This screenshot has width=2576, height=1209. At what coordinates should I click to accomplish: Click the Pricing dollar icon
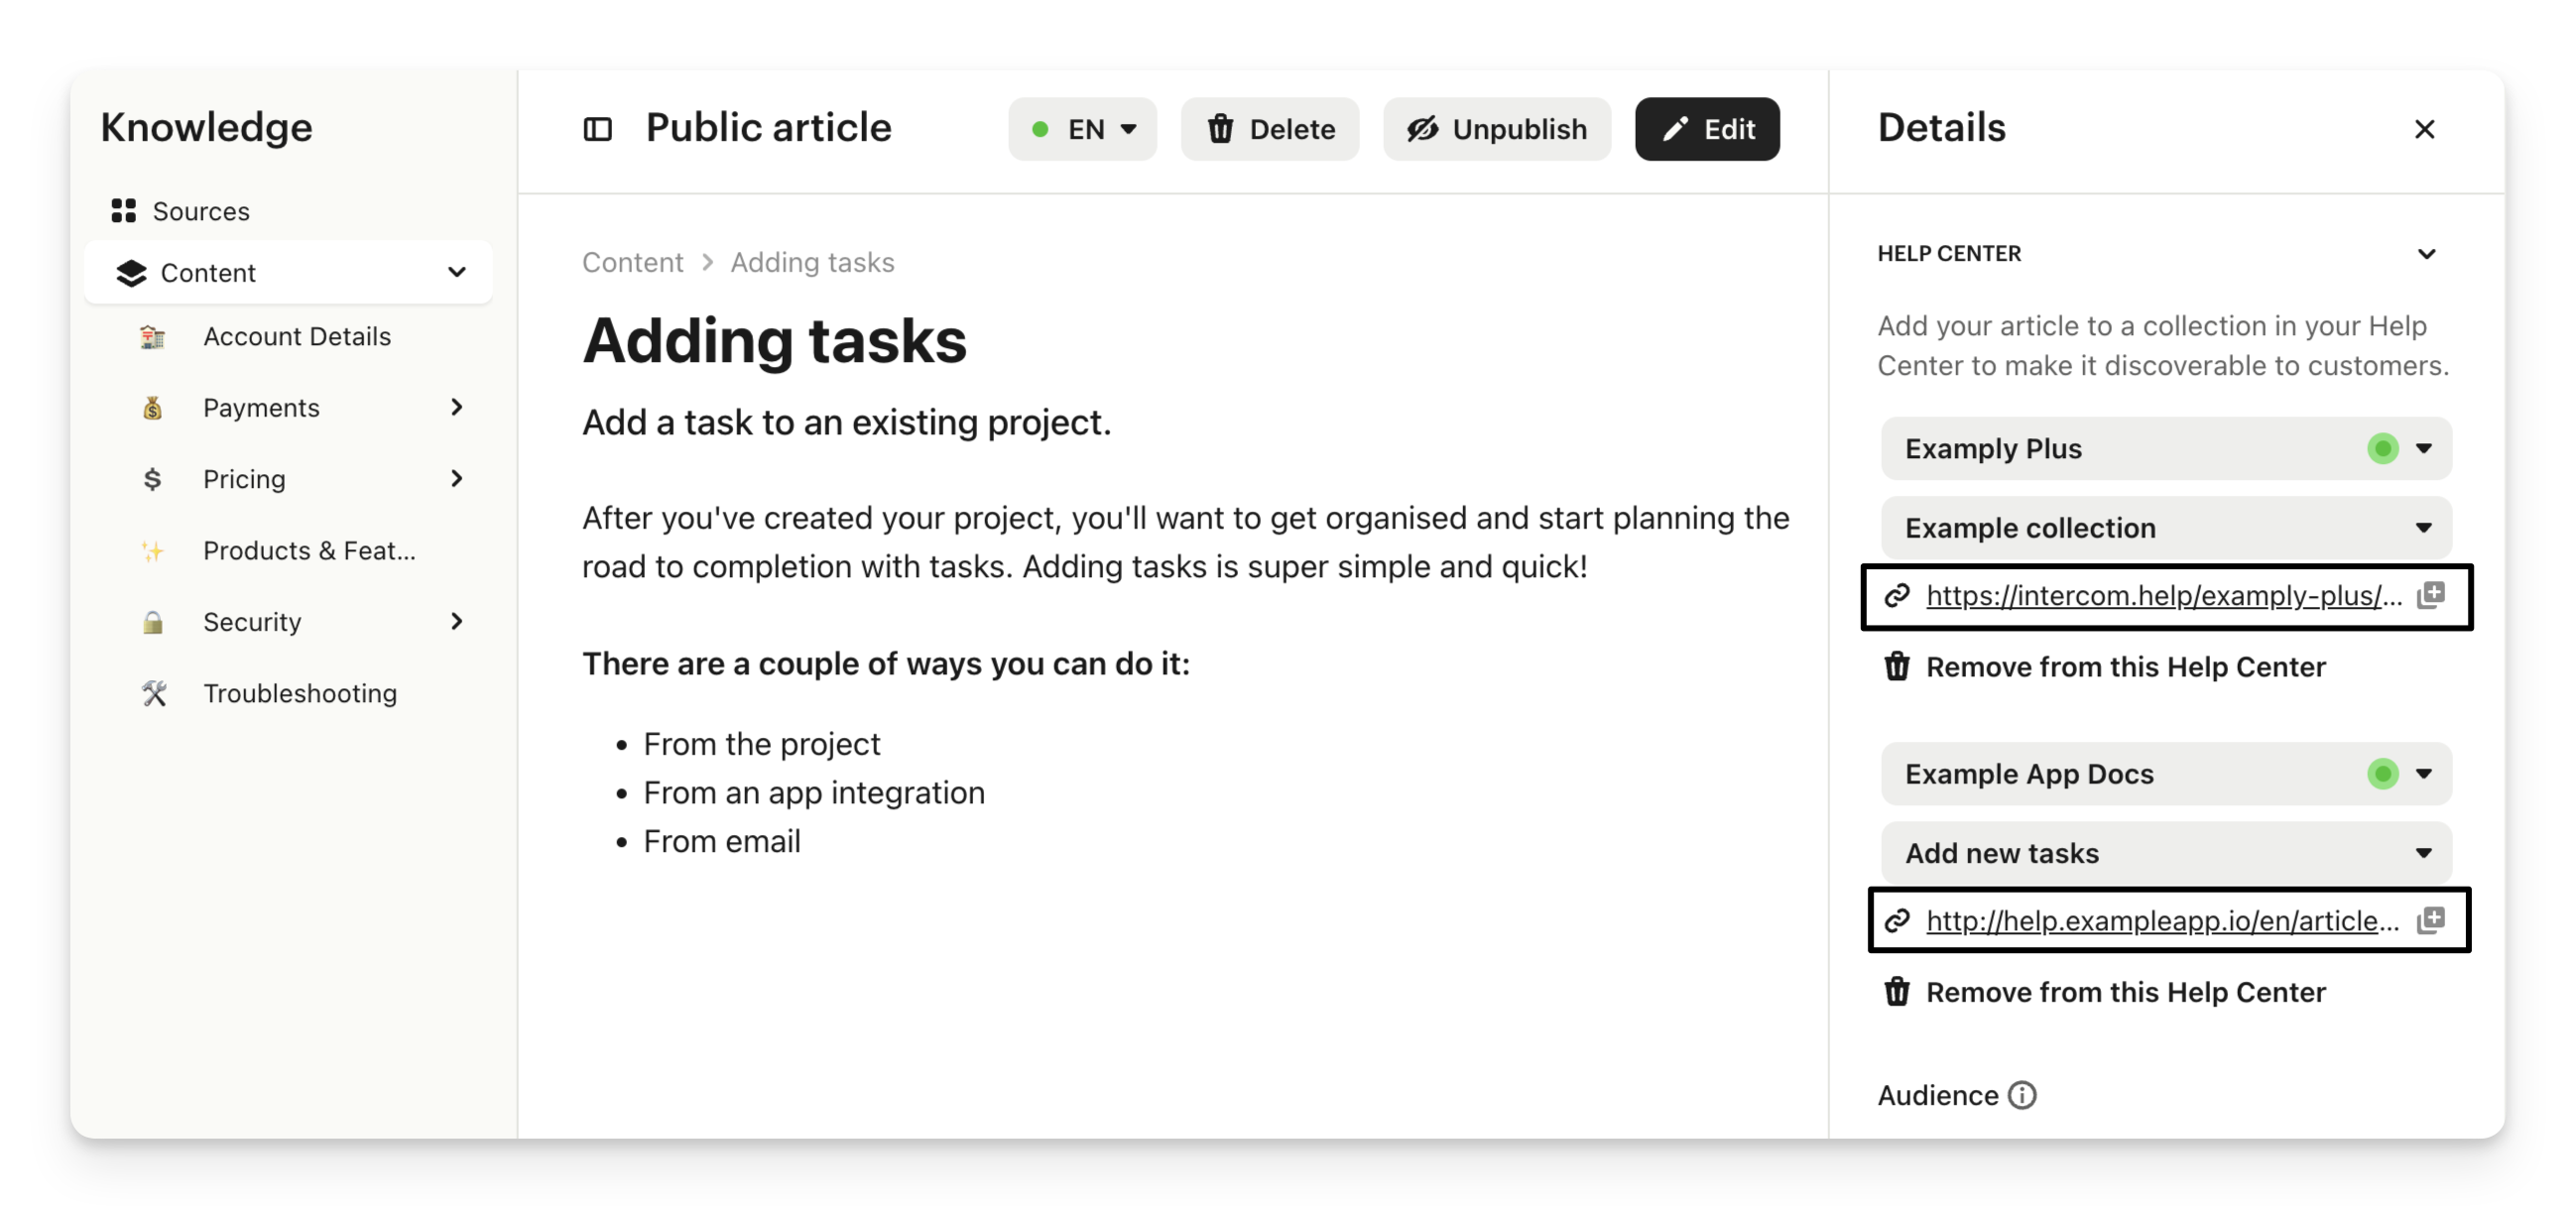(x=153, y=479)
